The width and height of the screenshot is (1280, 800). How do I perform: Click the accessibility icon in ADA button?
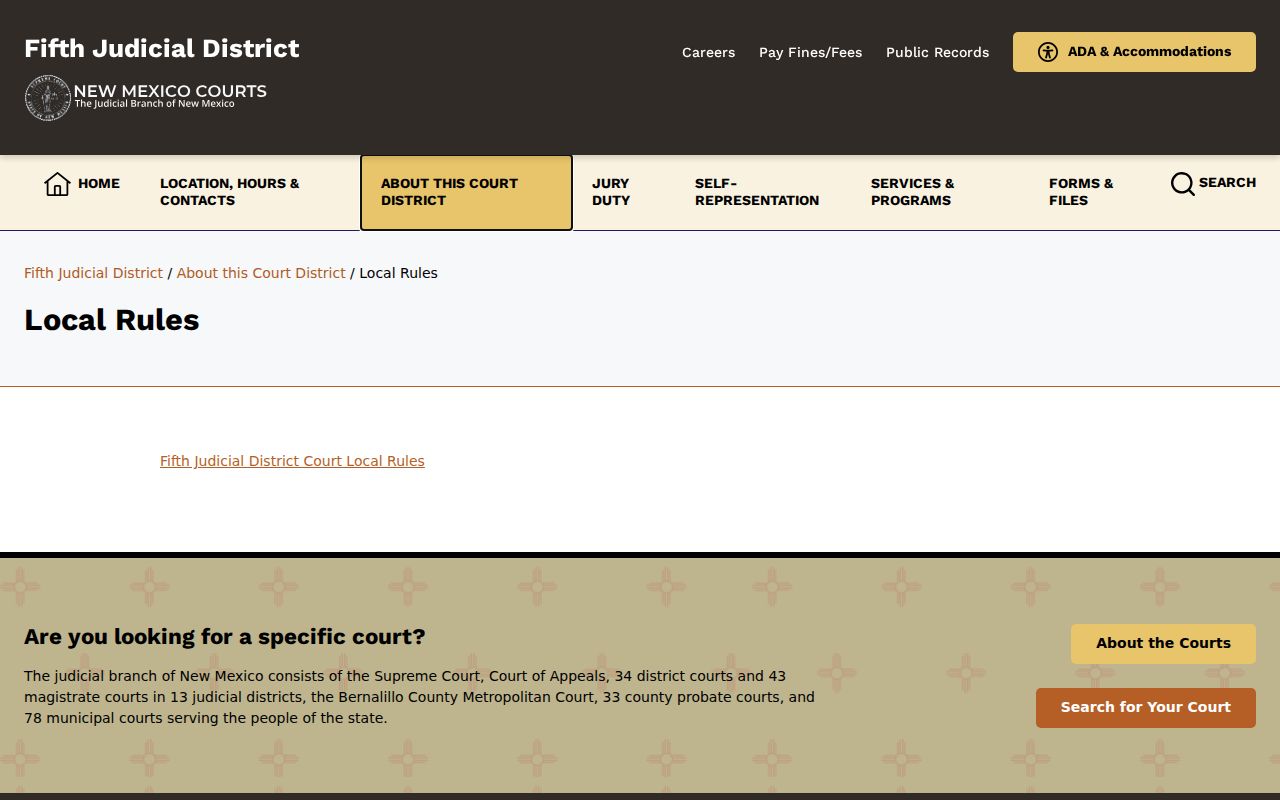1048,52
